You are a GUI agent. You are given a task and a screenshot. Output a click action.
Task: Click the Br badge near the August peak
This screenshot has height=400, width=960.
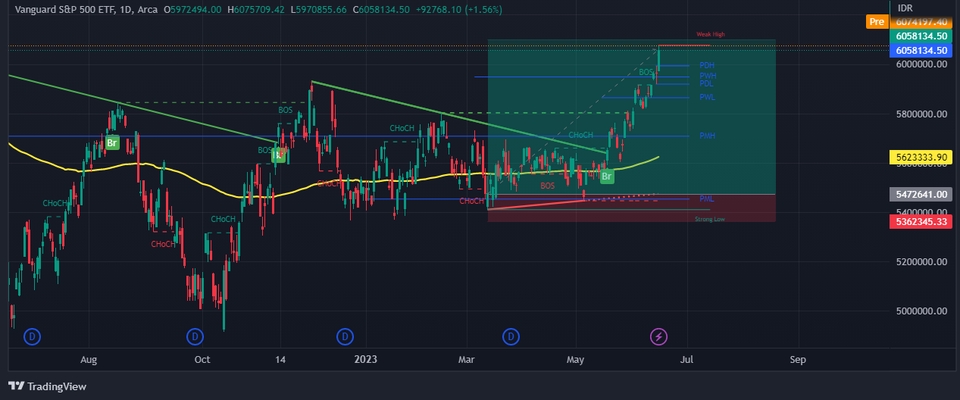[x=111, y=143]
